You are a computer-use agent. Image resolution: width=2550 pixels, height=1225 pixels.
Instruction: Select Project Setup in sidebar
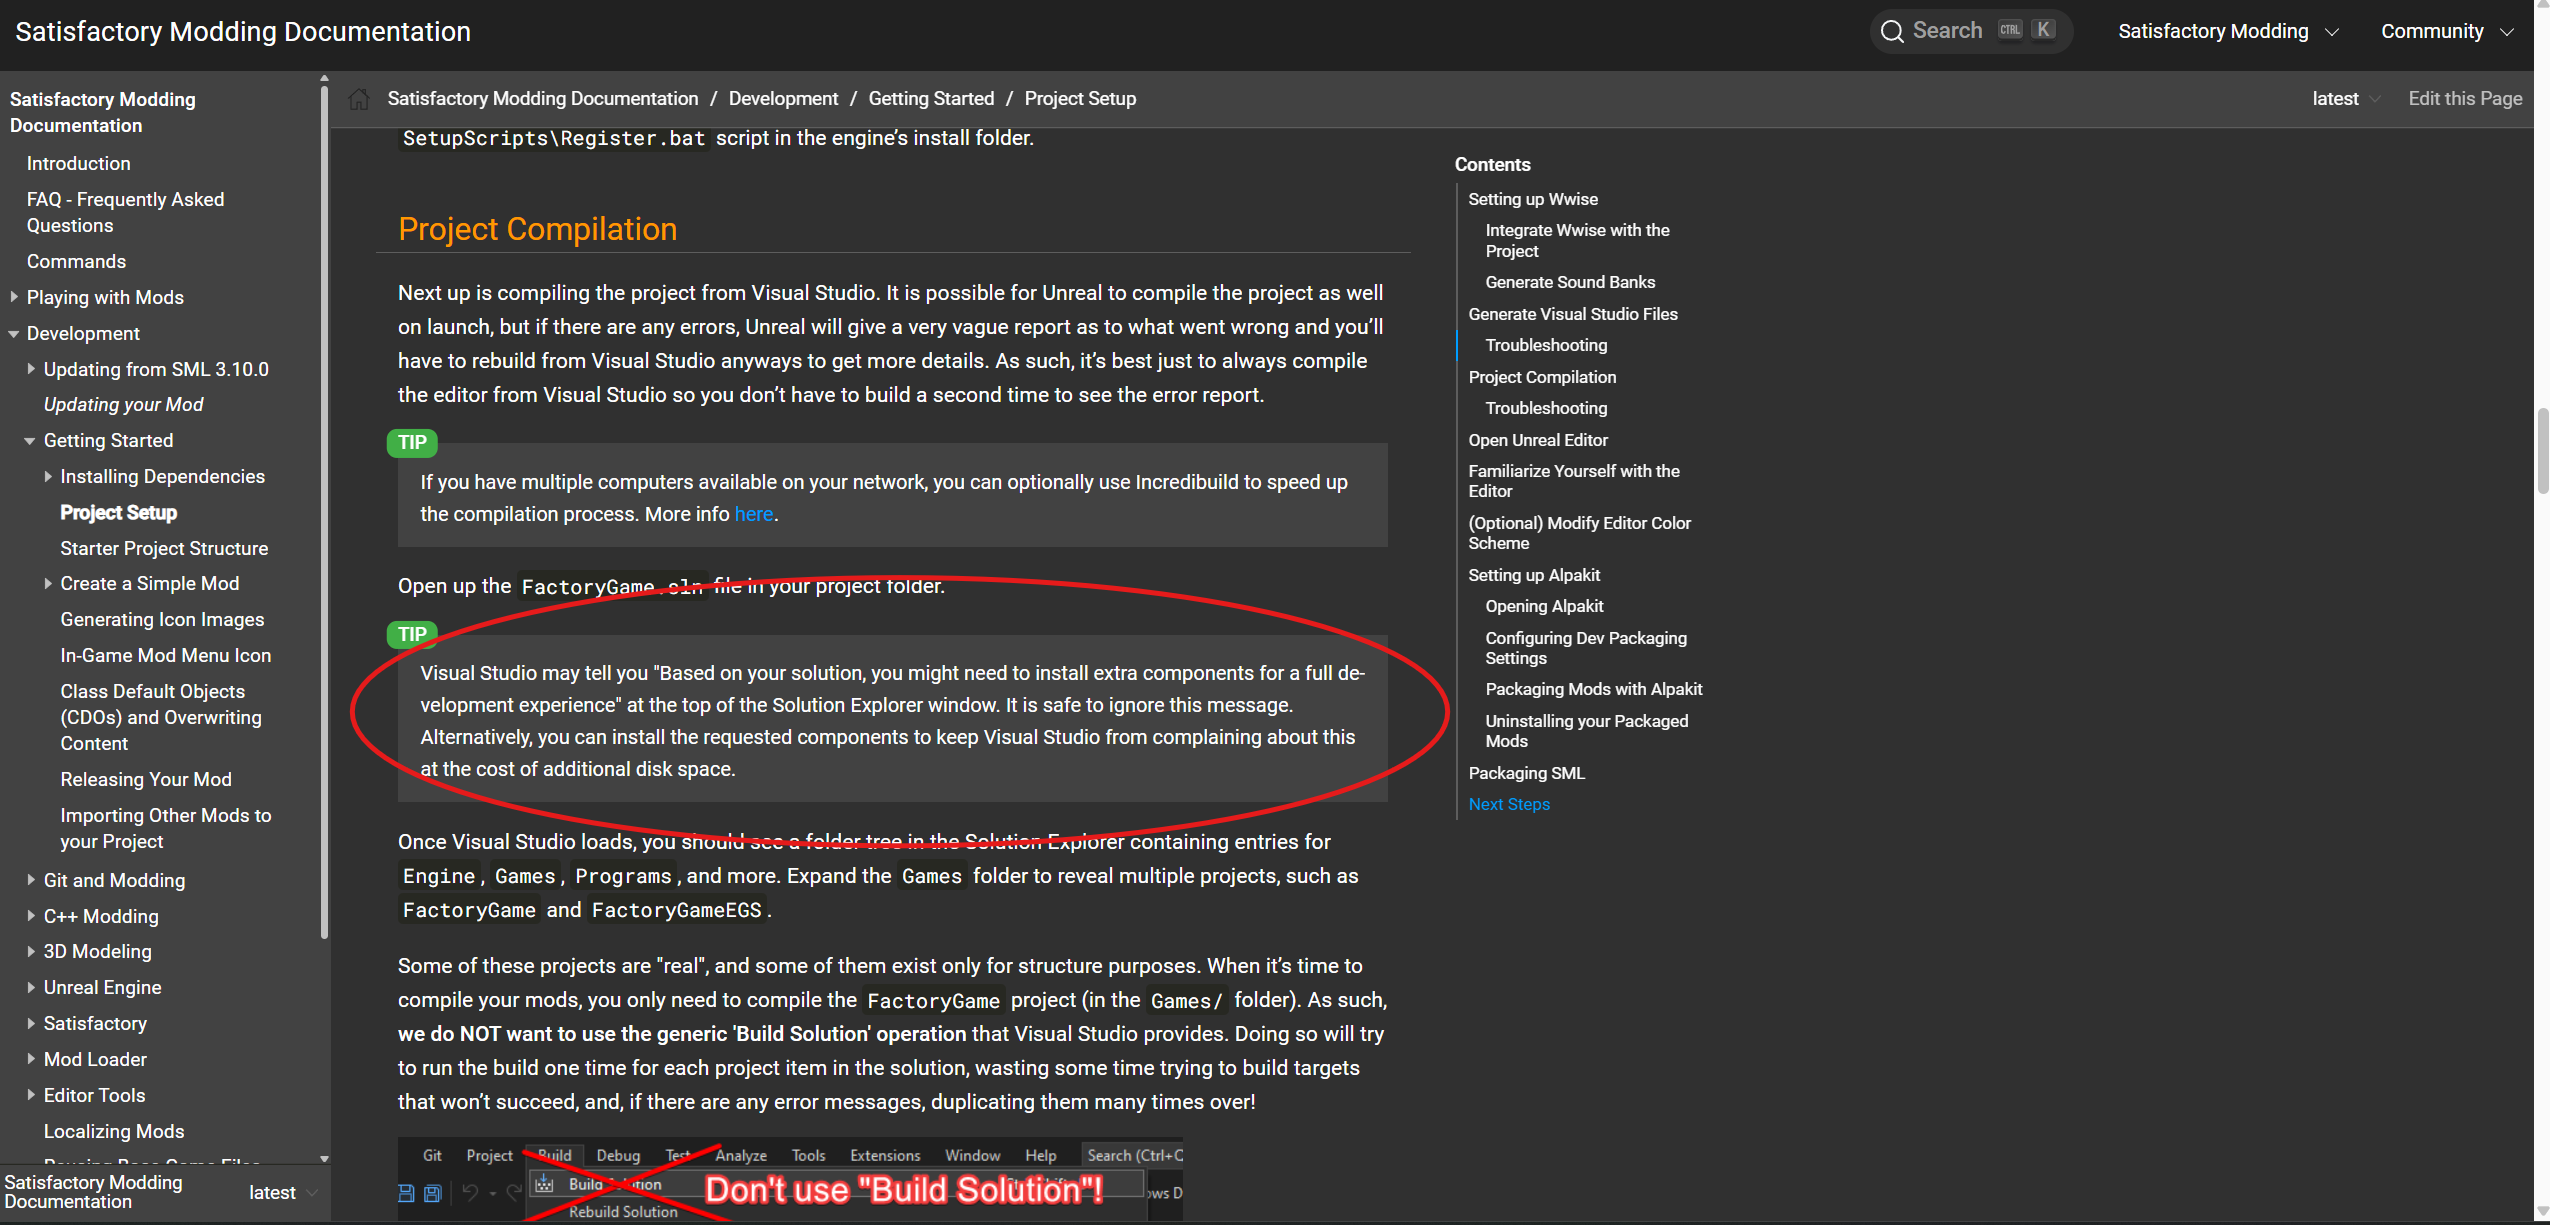point(118,512)
